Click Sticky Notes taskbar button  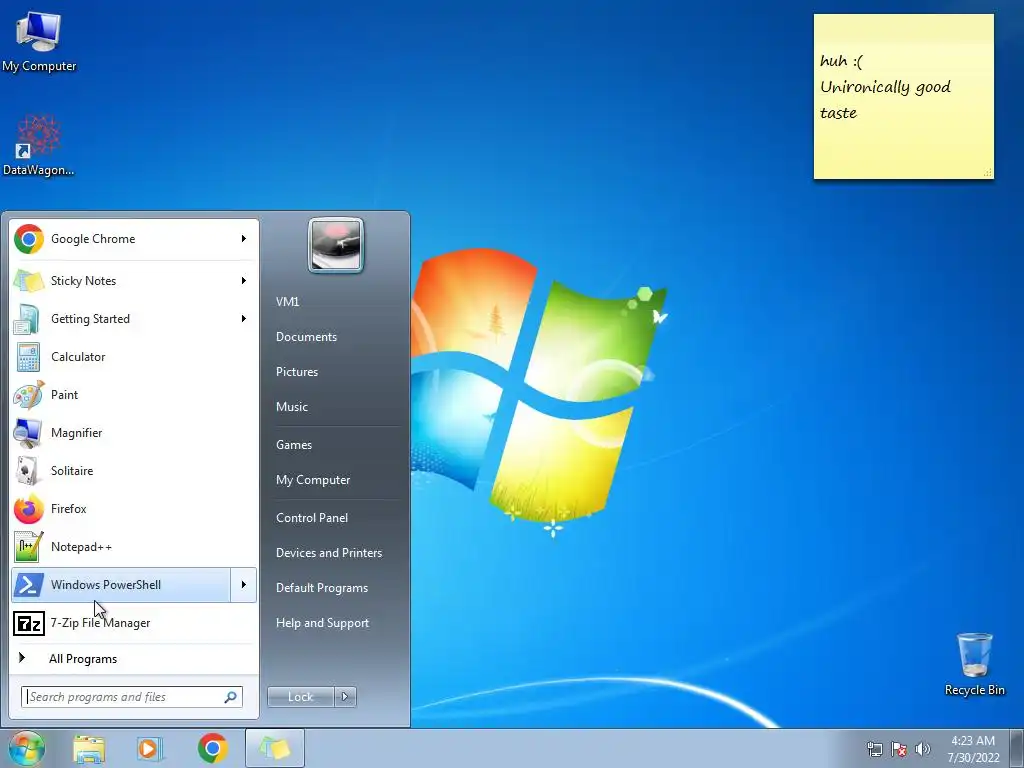click(x=274, y=748)
